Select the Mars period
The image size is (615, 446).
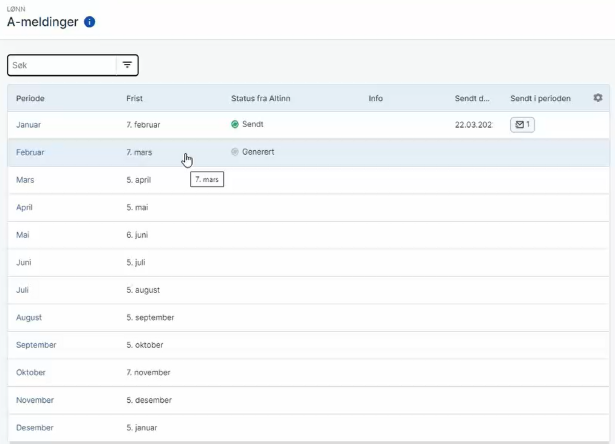click(25, 180)
